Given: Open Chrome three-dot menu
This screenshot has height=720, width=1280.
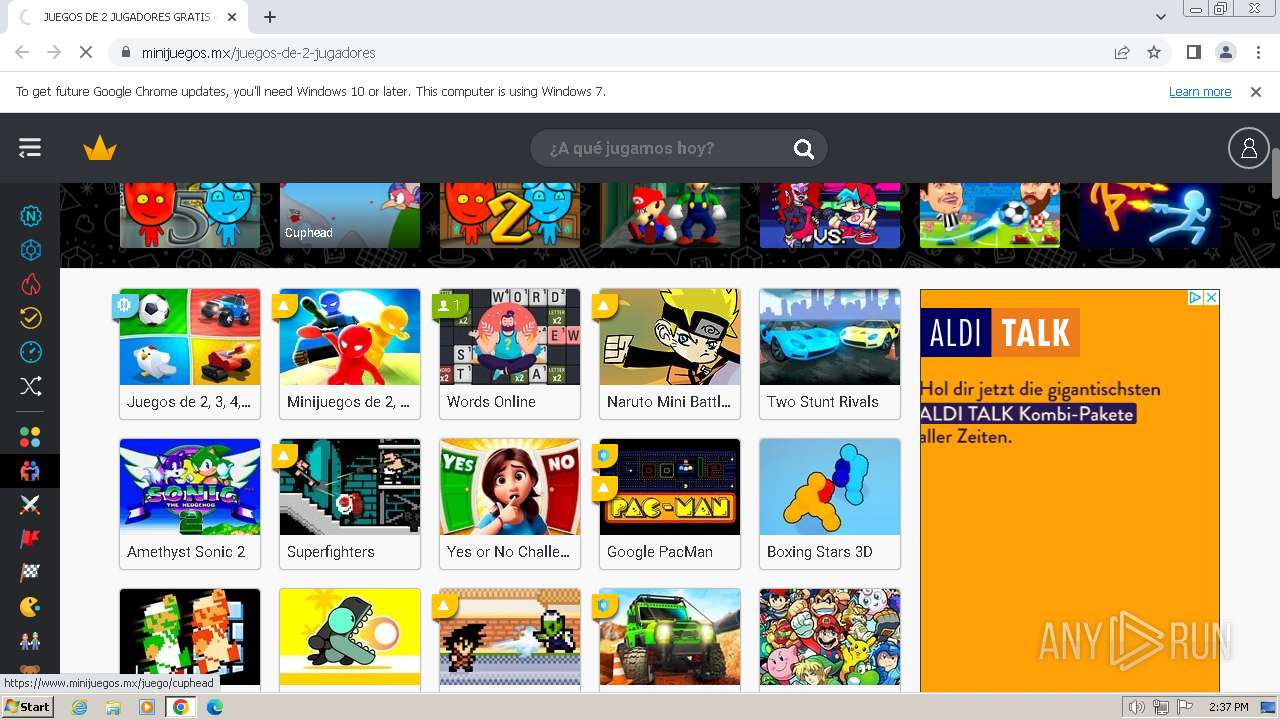Looking at the screenshot, I should pos(1256,52).
